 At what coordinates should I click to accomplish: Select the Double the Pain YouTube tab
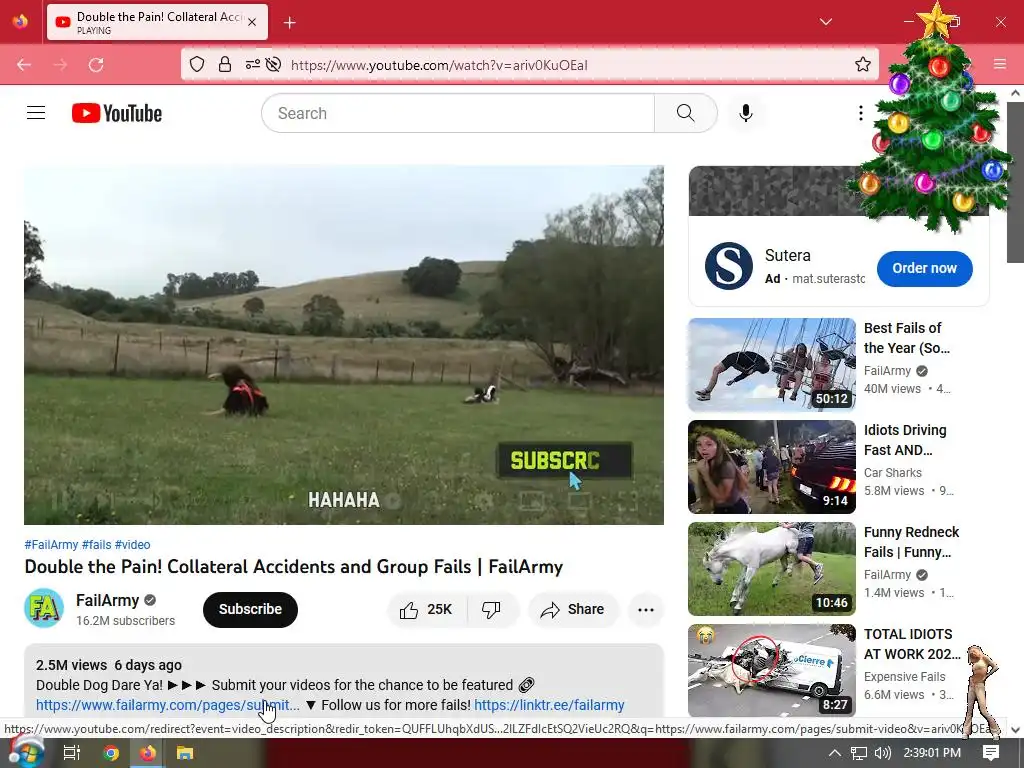[157, 22]
